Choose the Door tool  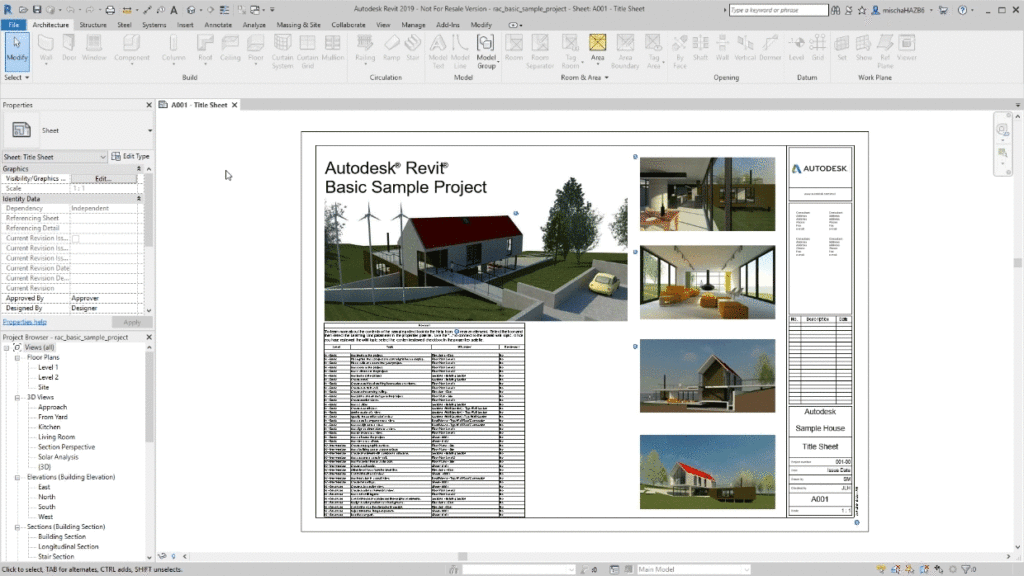pyautogui.click(x=69, y=48)
